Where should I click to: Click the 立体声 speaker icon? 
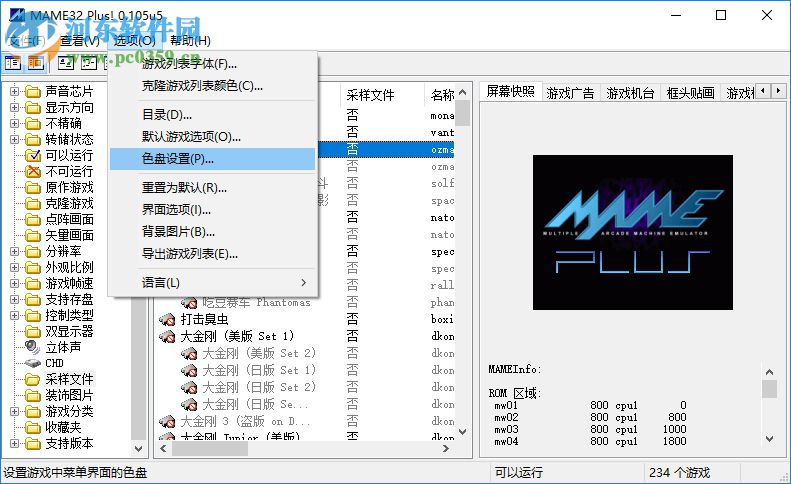coord(33,347)
